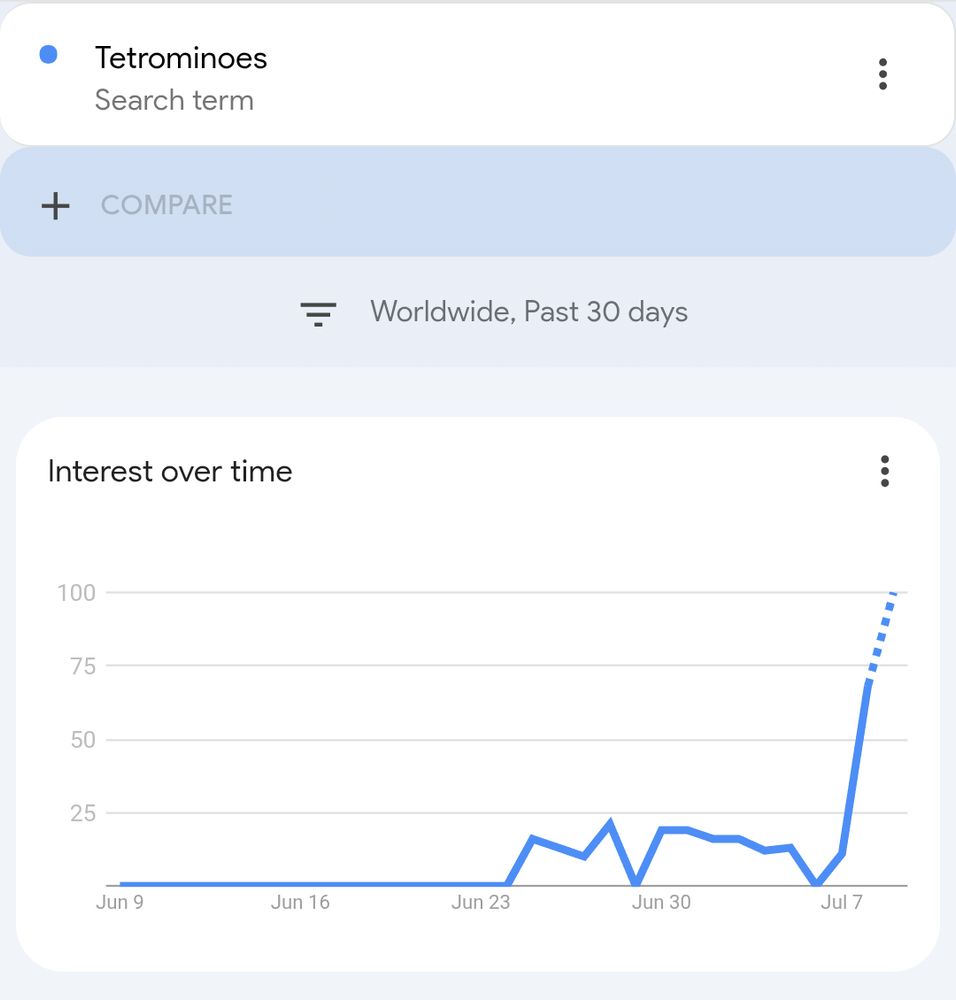Click the 100 value axis label
956x1000 pixels.
click(76, 593)
